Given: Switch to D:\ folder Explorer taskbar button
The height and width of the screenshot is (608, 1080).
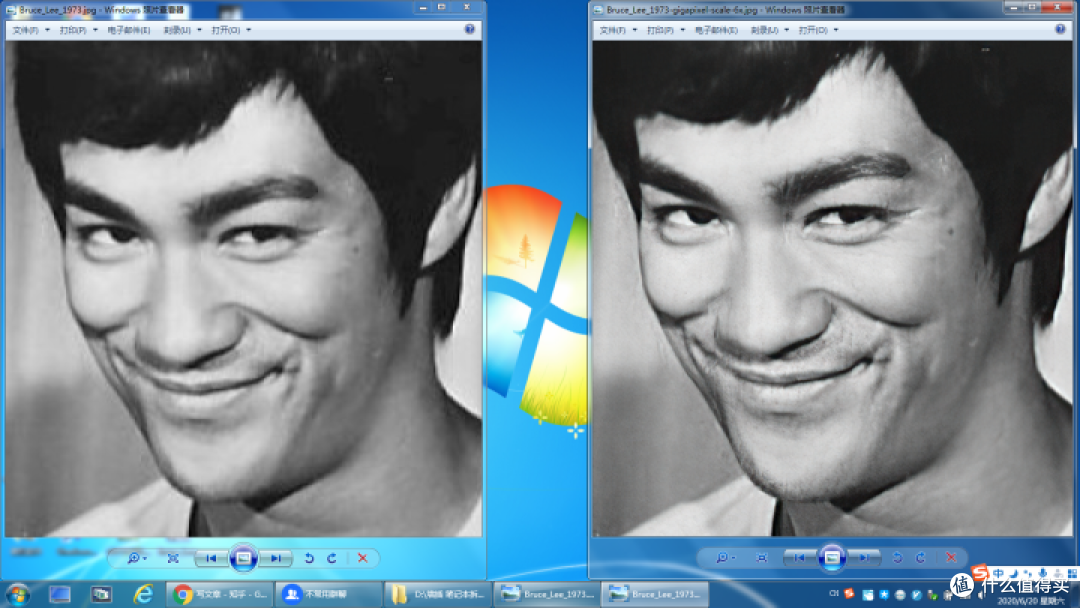Looking at the screenshot, I should [x=438, y=594].
